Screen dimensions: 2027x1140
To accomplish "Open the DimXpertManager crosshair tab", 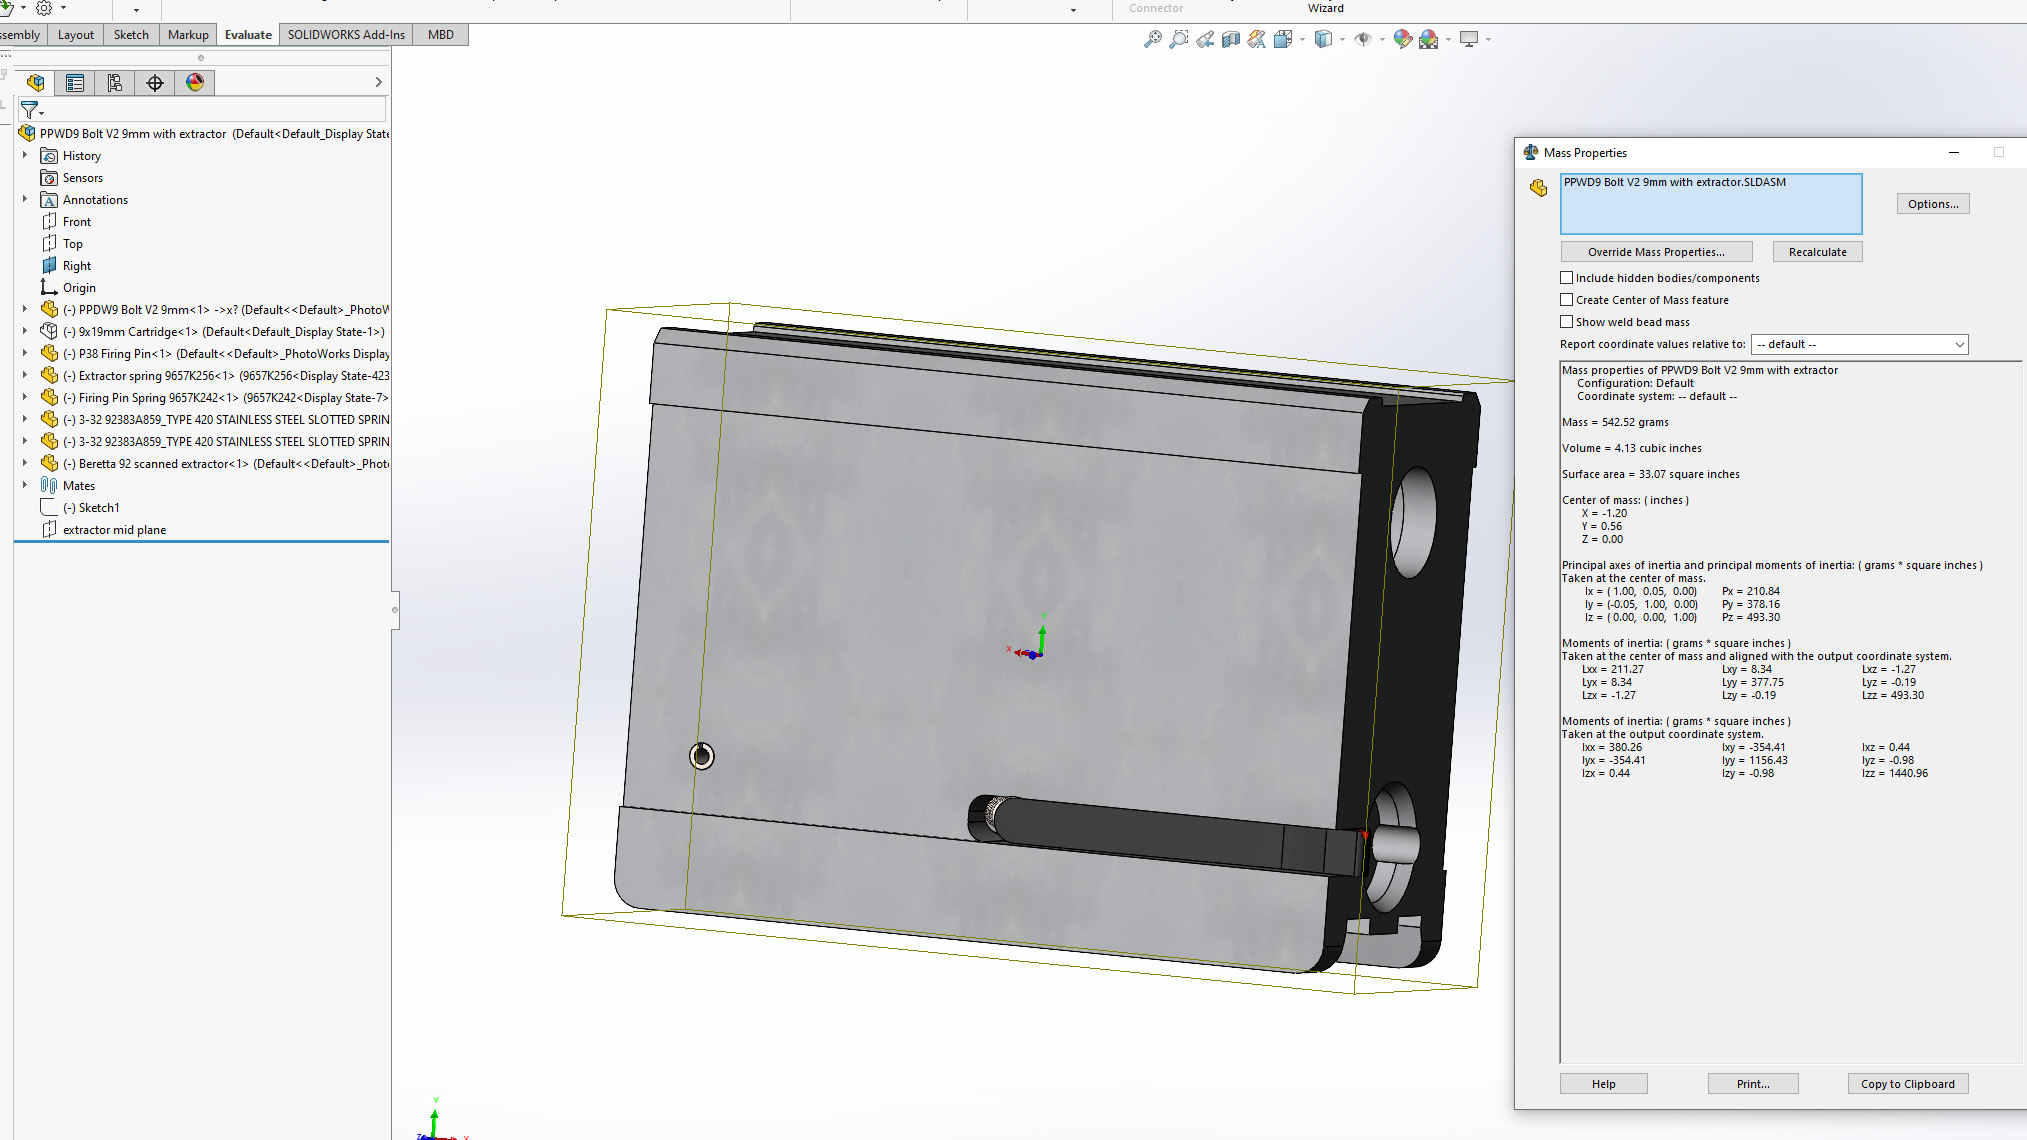I will pos(155,83).
